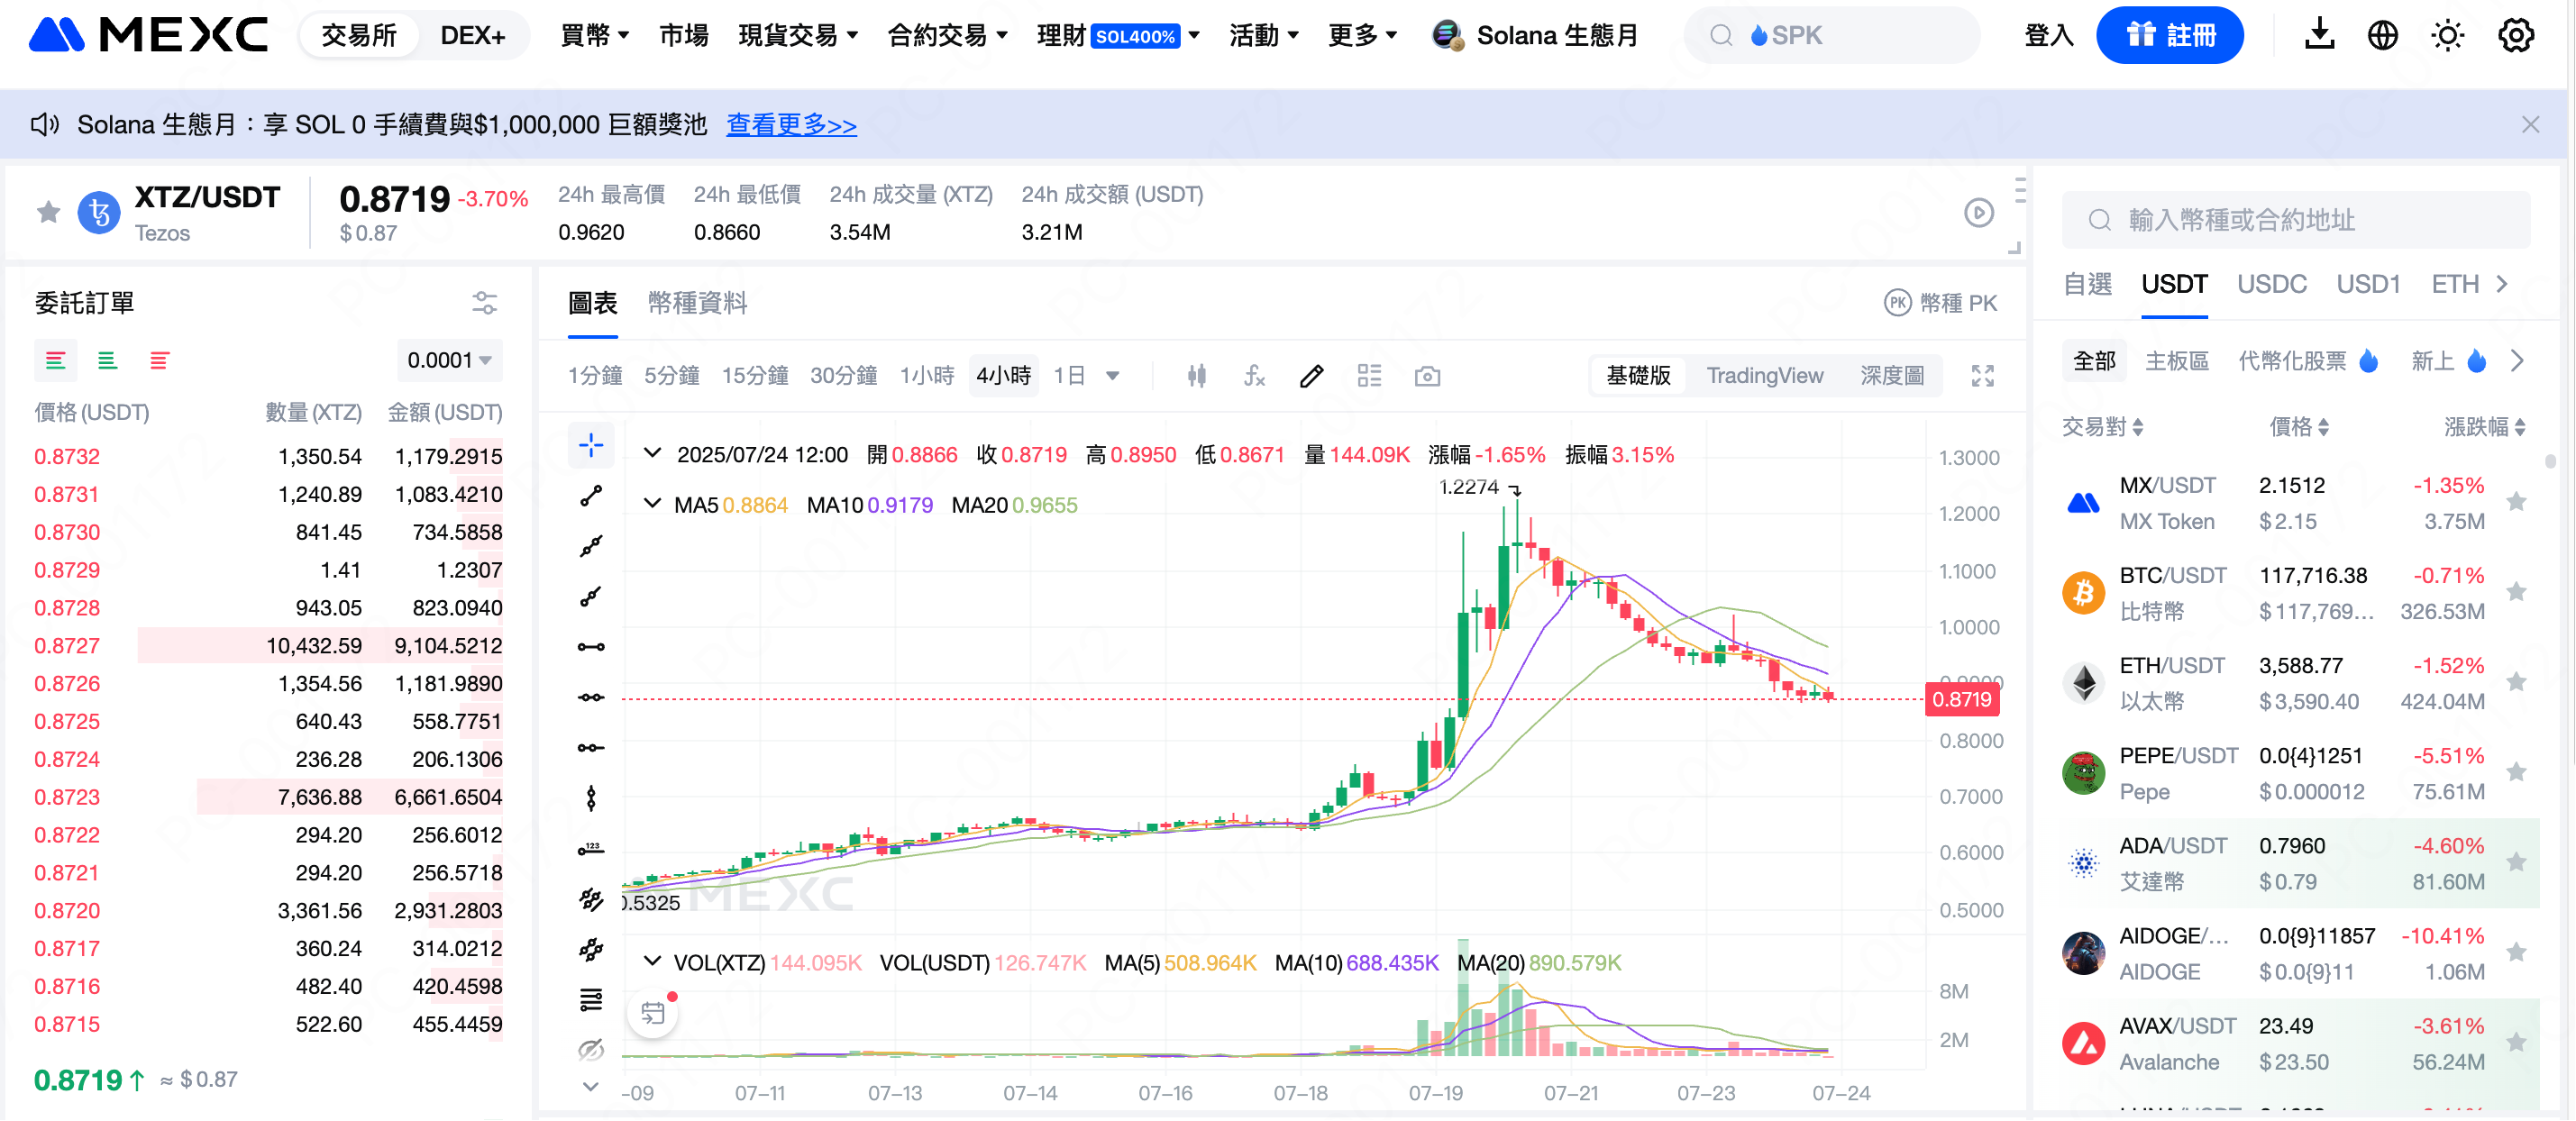Toggle the drawing pencil tool
This screenshot has height=1121, width=2576.
tap(1312, 376)
